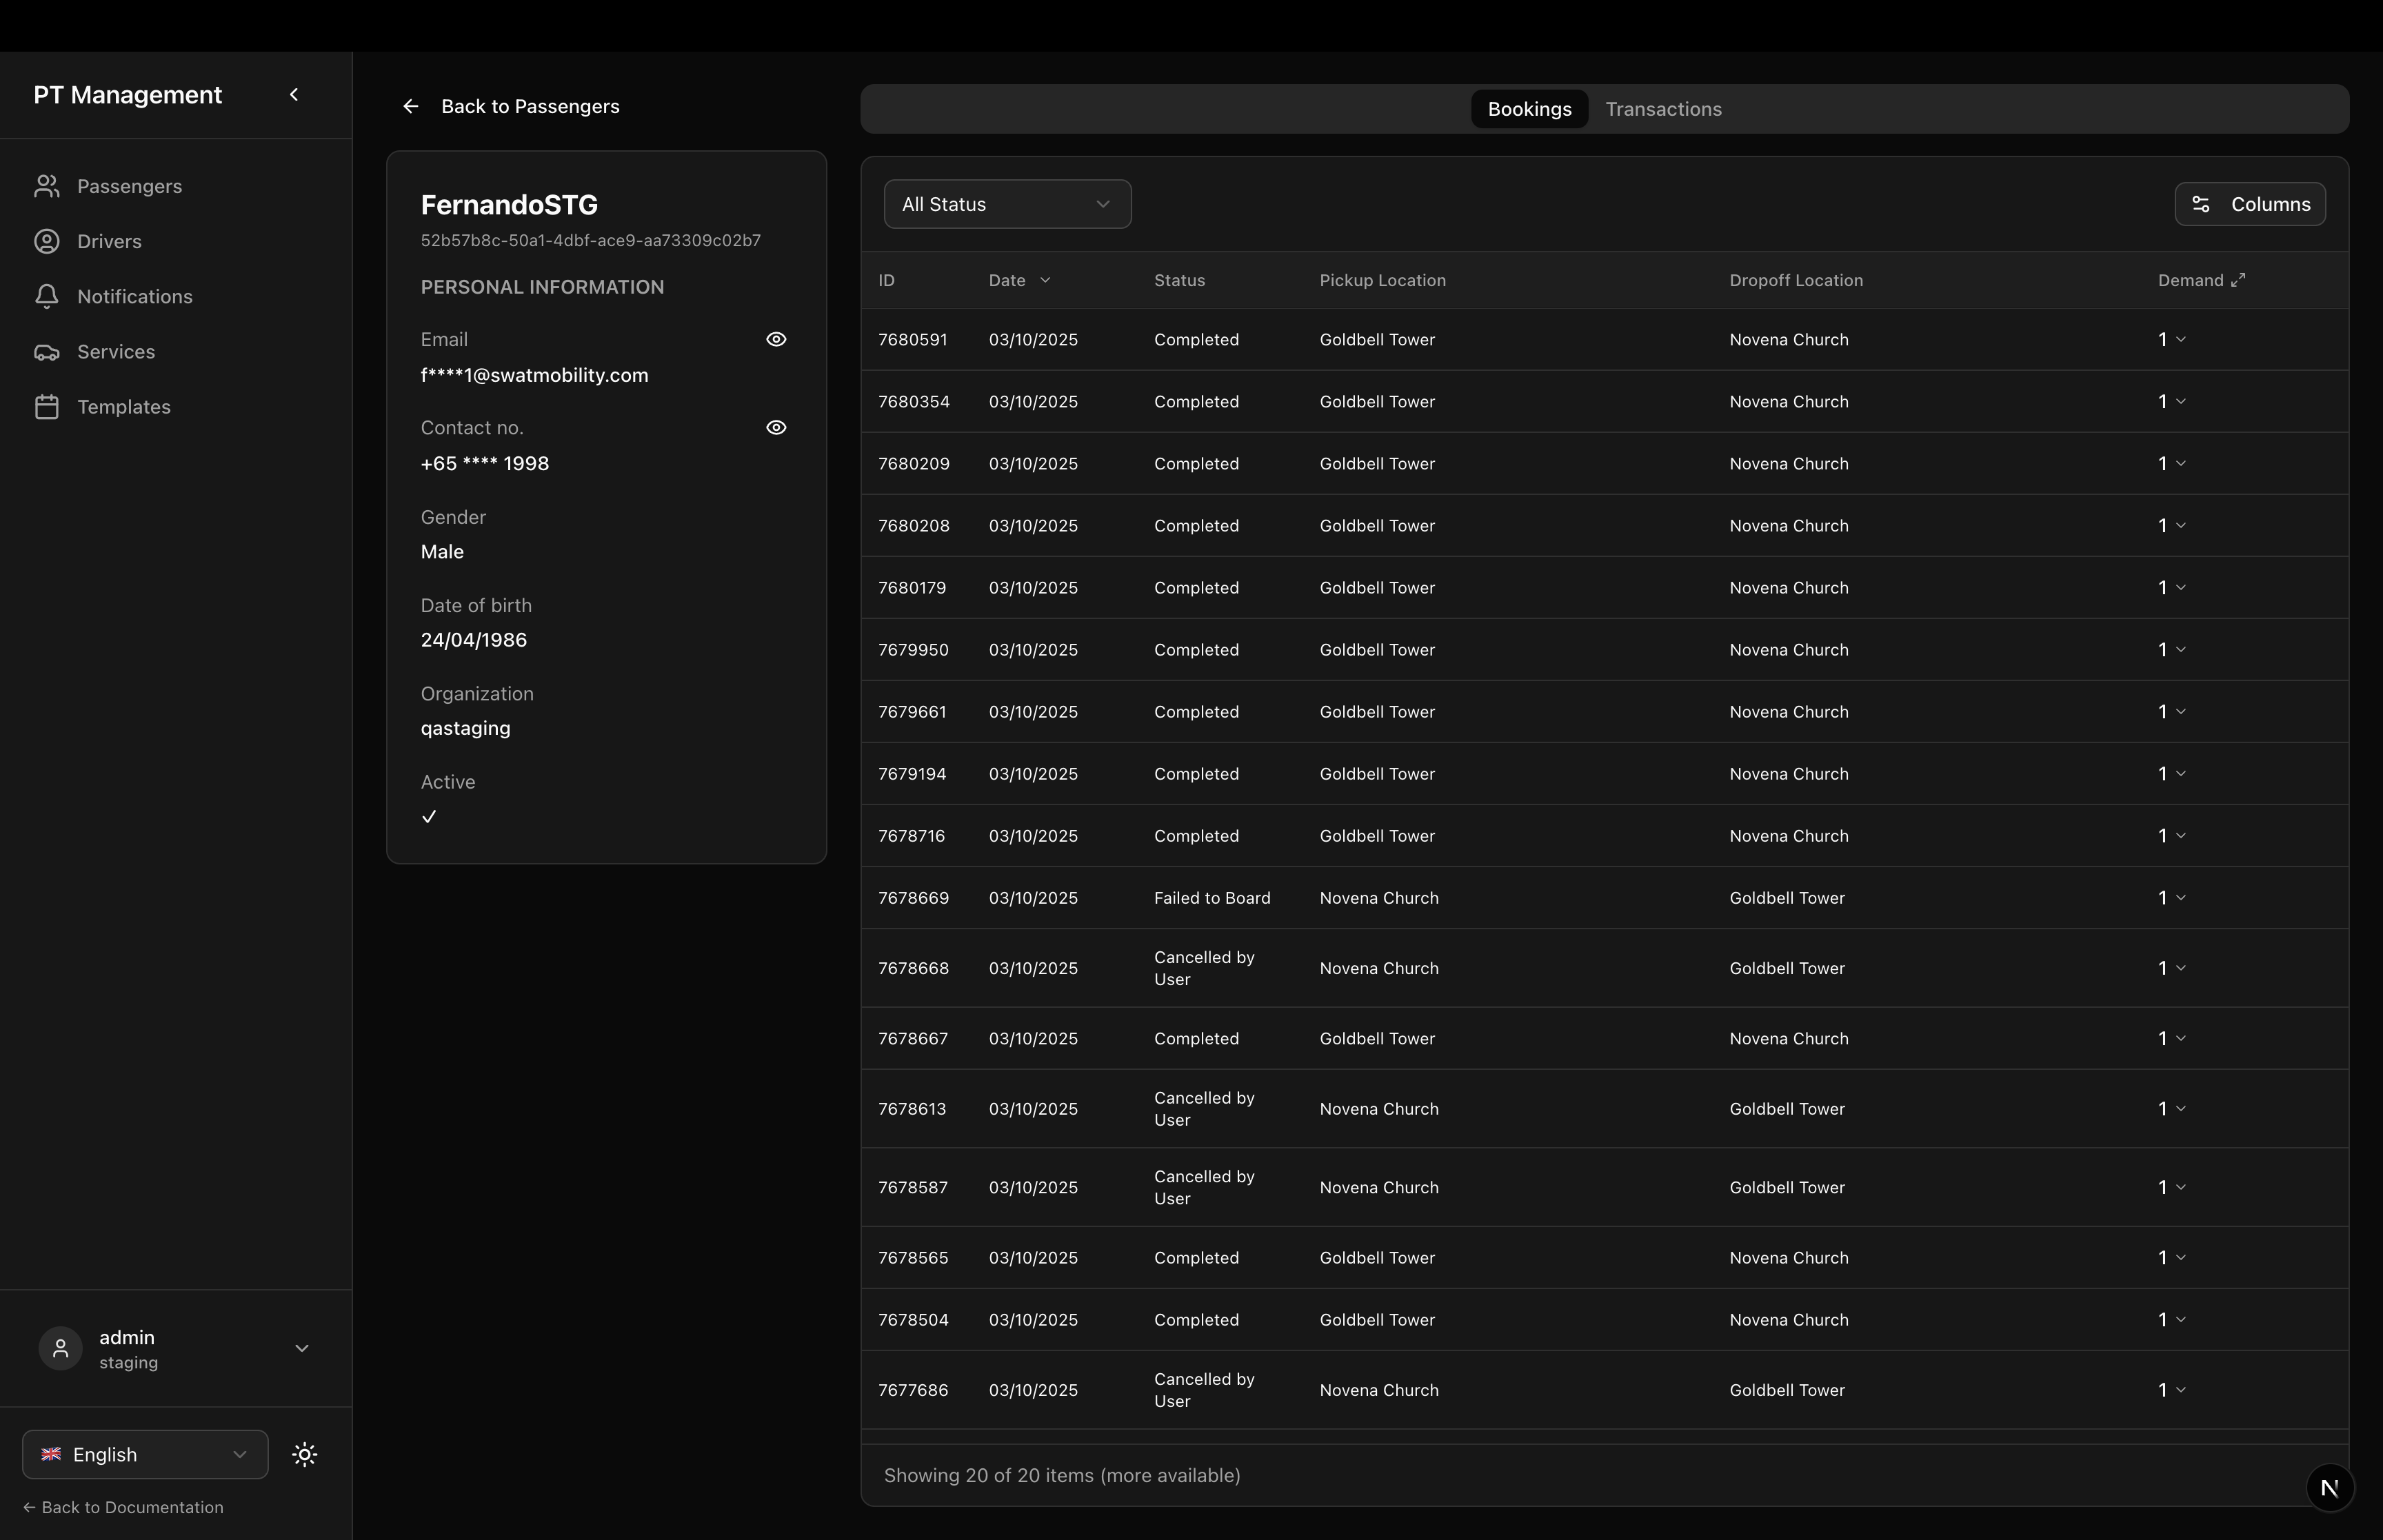
Task: Collapse the sidebar with the chevron icon
Action: click(x=294, y=95)
